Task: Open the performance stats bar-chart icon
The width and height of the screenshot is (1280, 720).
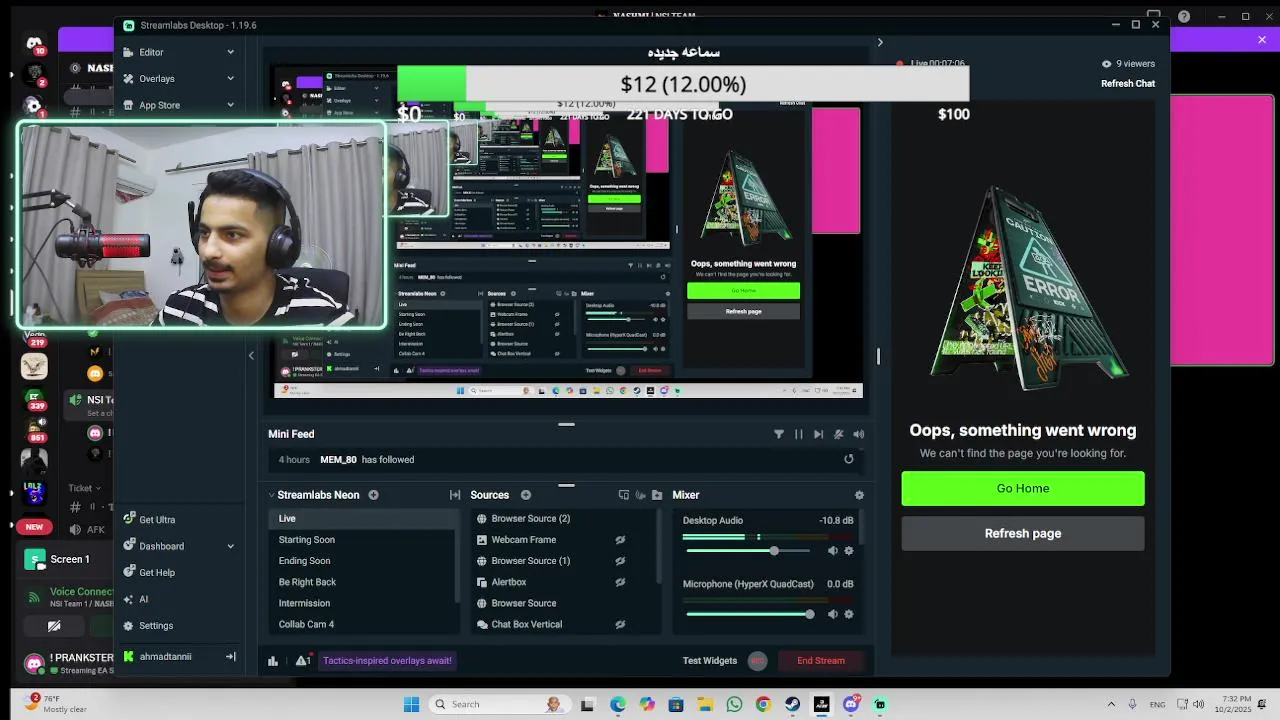Action: (273, 660)
